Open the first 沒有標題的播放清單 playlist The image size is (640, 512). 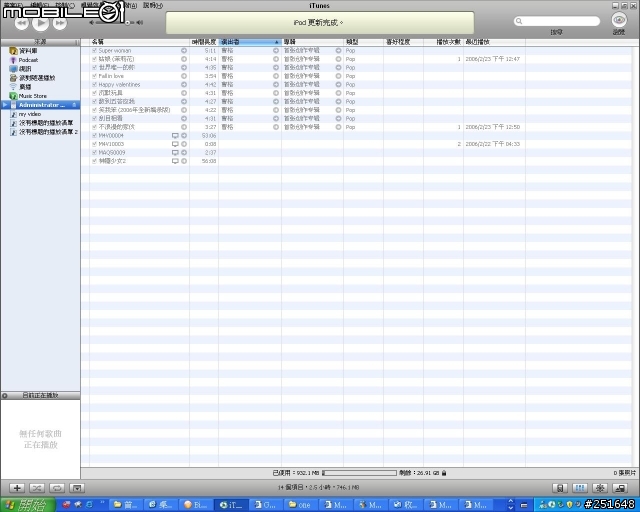tap(46, 122)
